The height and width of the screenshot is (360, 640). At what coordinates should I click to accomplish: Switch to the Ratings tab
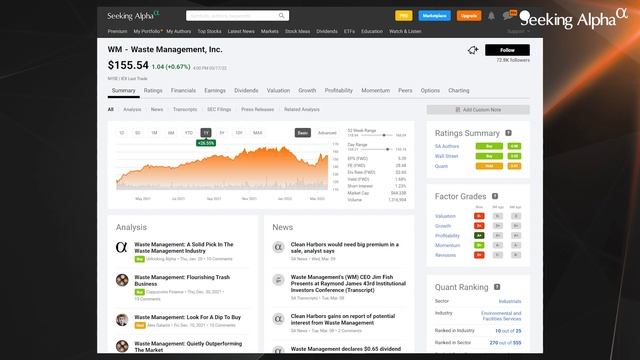pyautogui.click(x=153, y=91)
